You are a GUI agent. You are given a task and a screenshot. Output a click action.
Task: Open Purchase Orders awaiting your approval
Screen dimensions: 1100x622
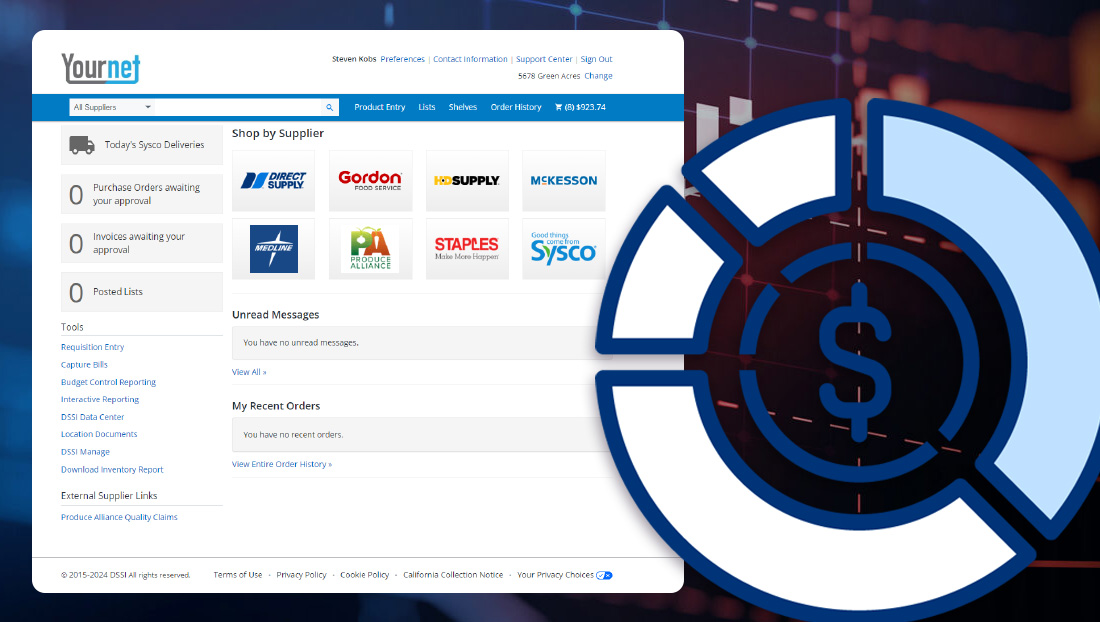(x=142, y=194)
